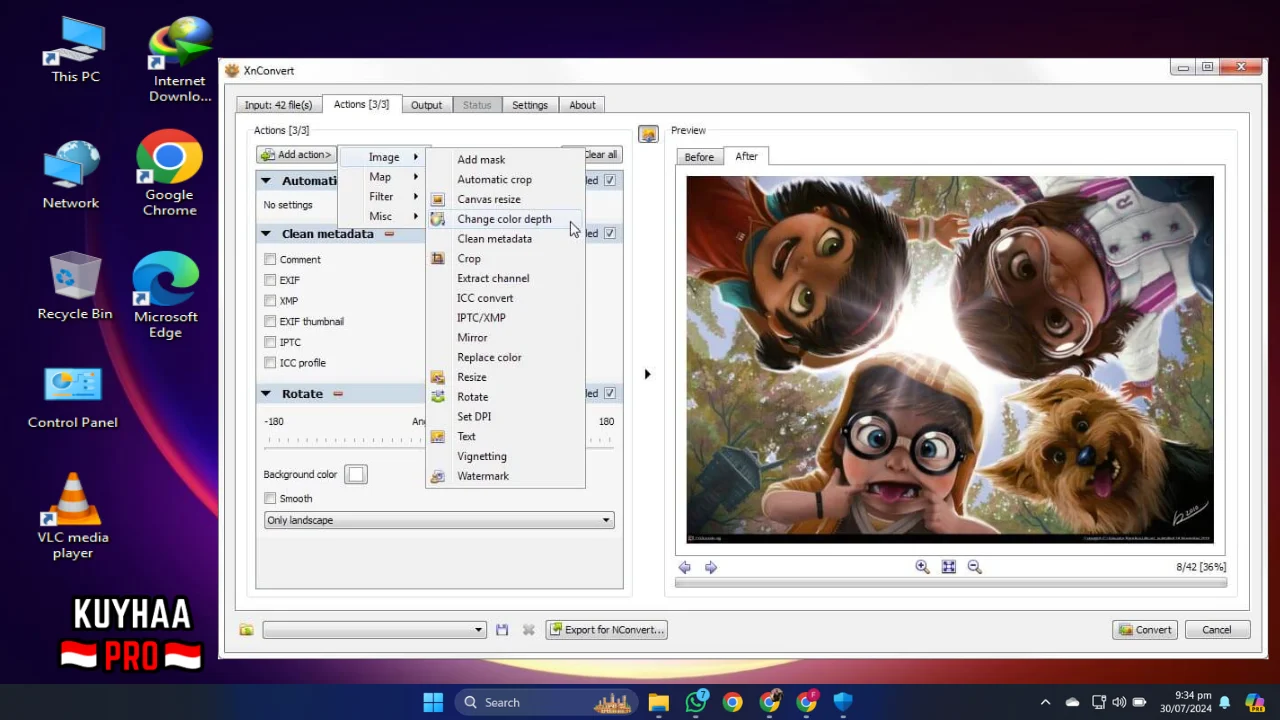Click the Rotate angle slider track
Image resolution: width=1280 pixels, height=720 pixels.
tap(439, 440)
